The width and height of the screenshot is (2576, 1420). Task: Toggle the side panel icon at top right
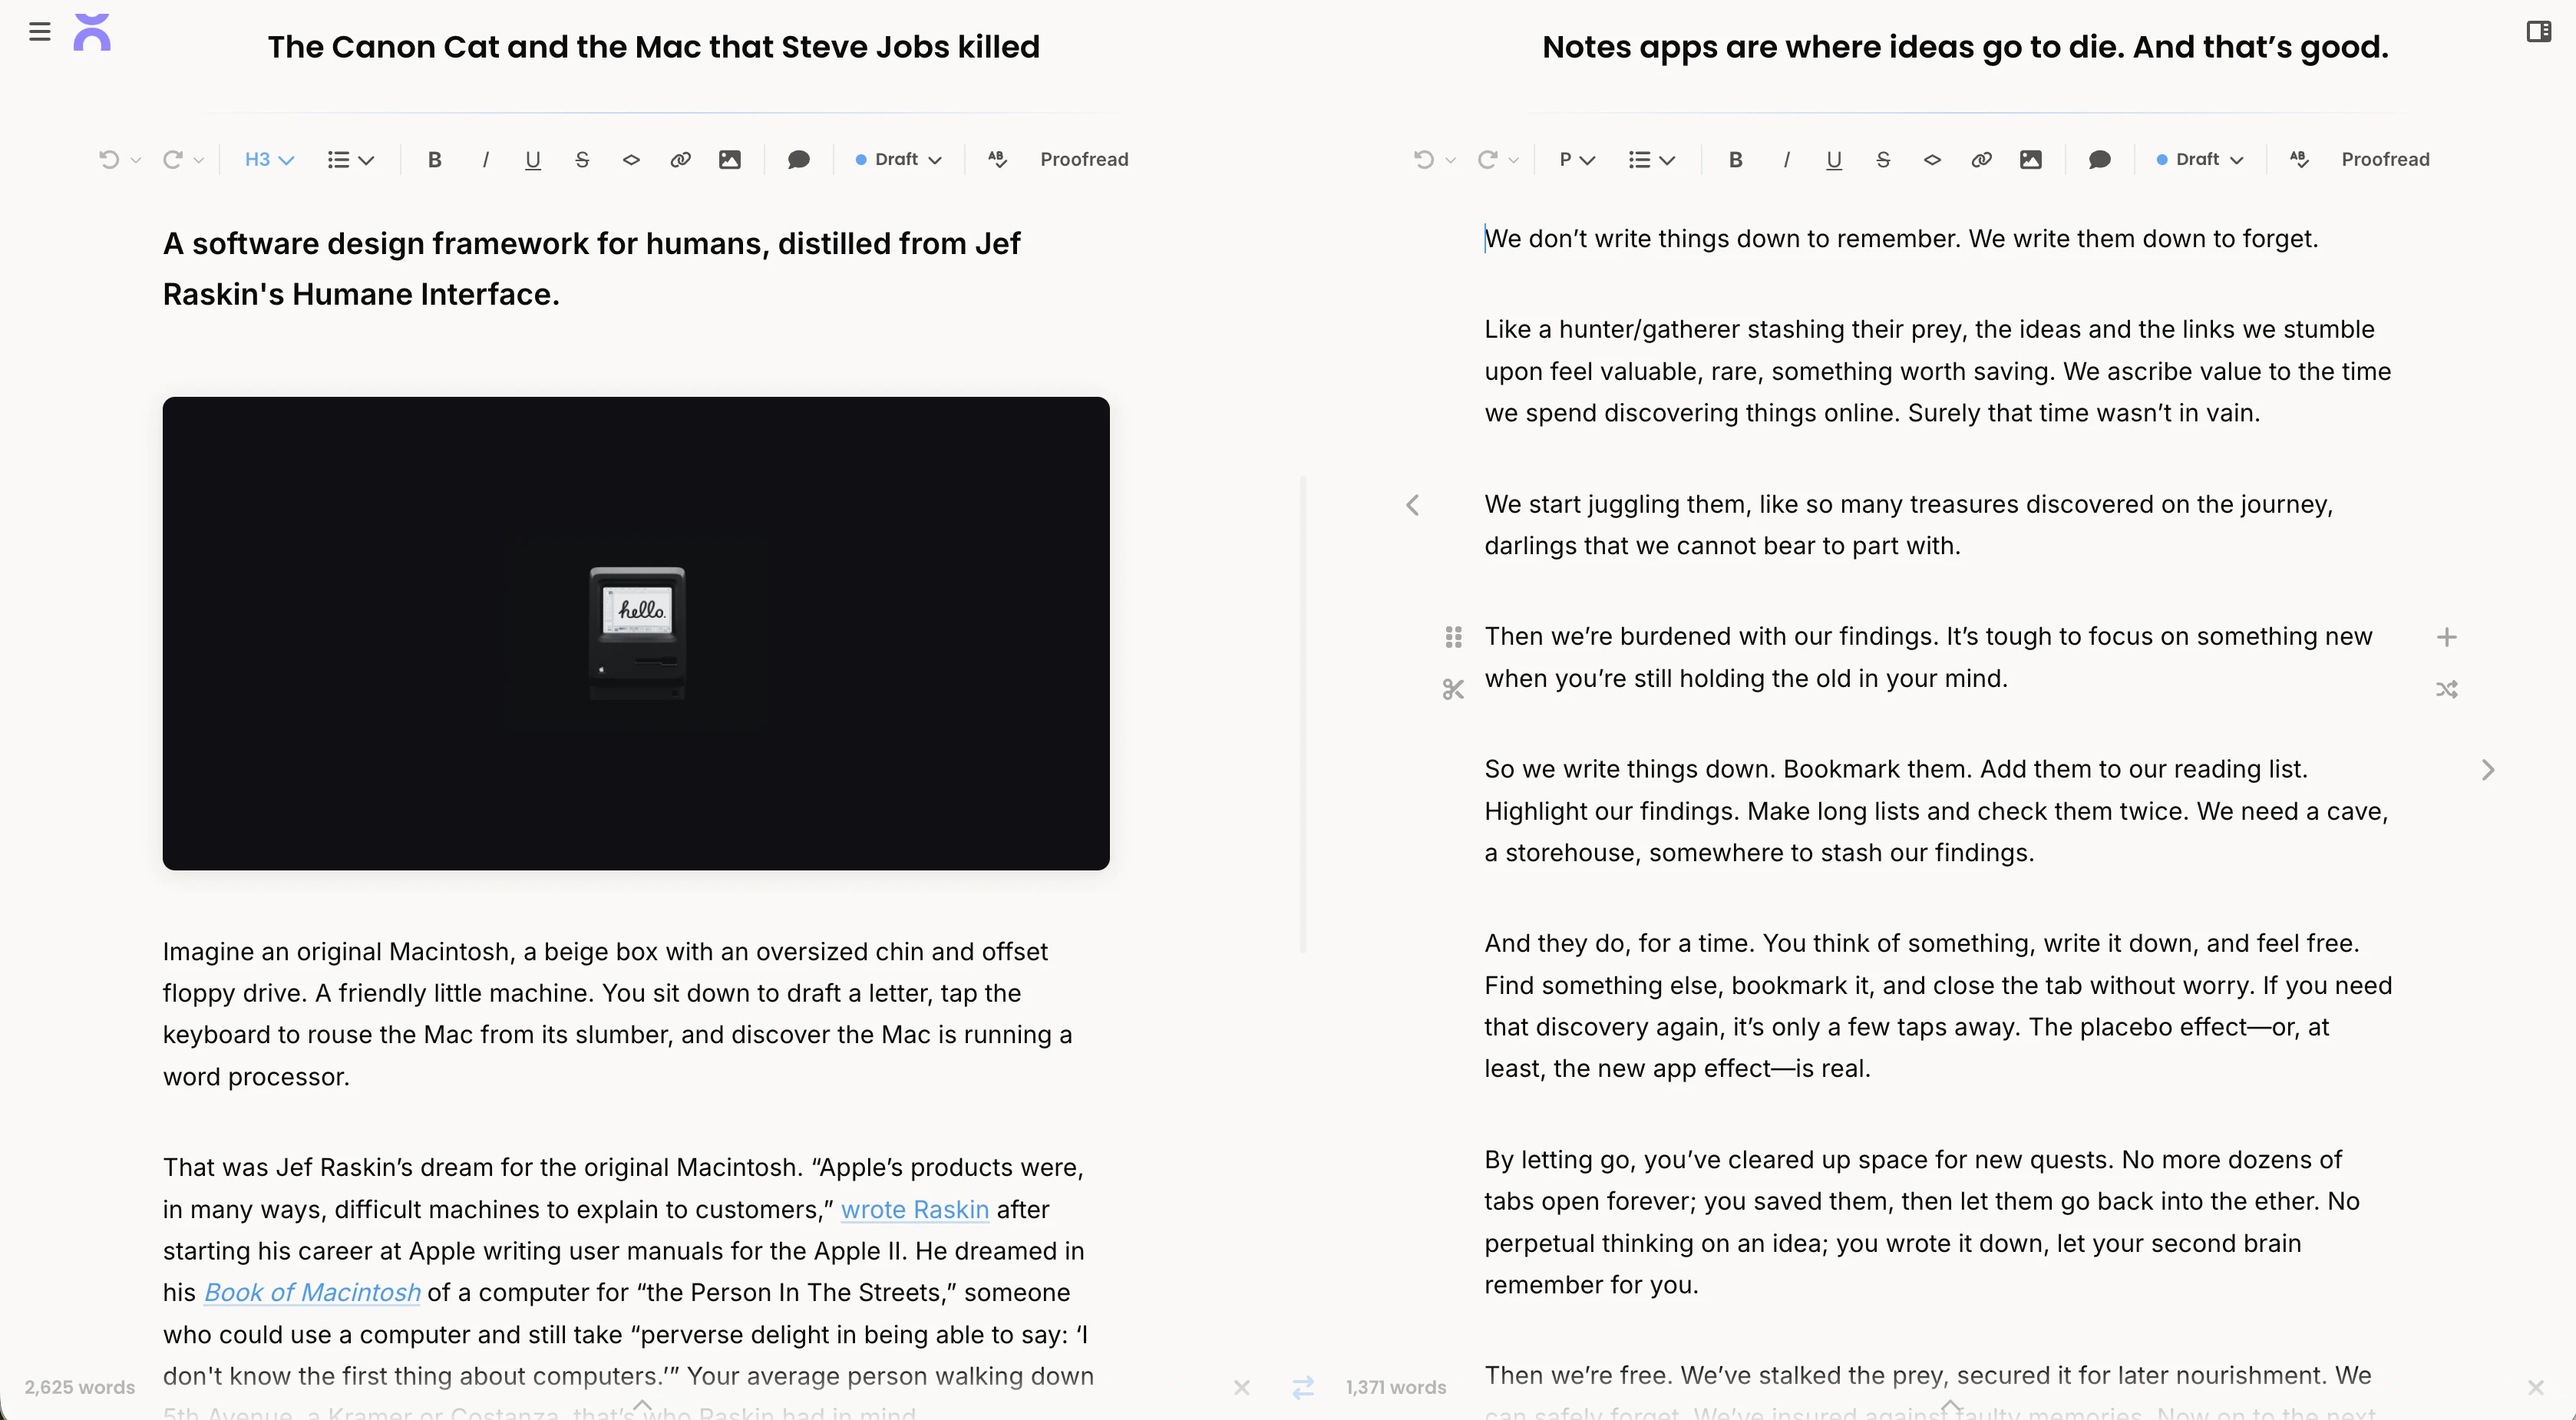pos(2538,32)
